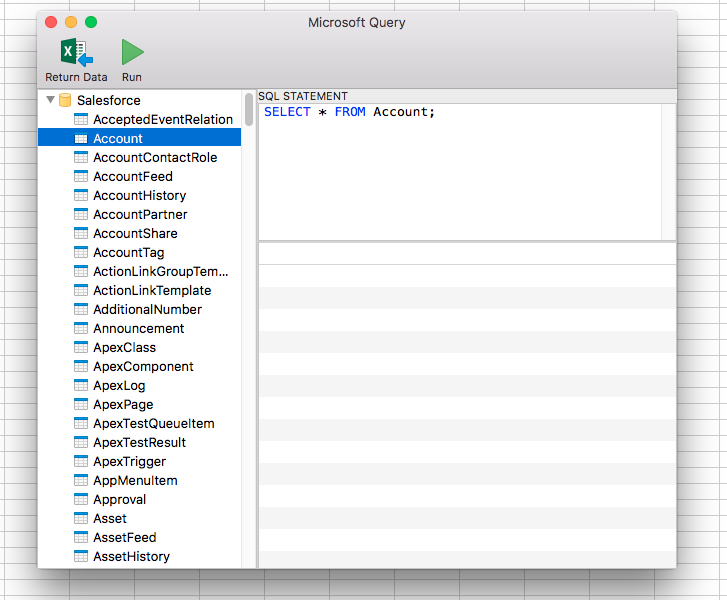
Task: Select the Asset table
Action: [109, 519]
